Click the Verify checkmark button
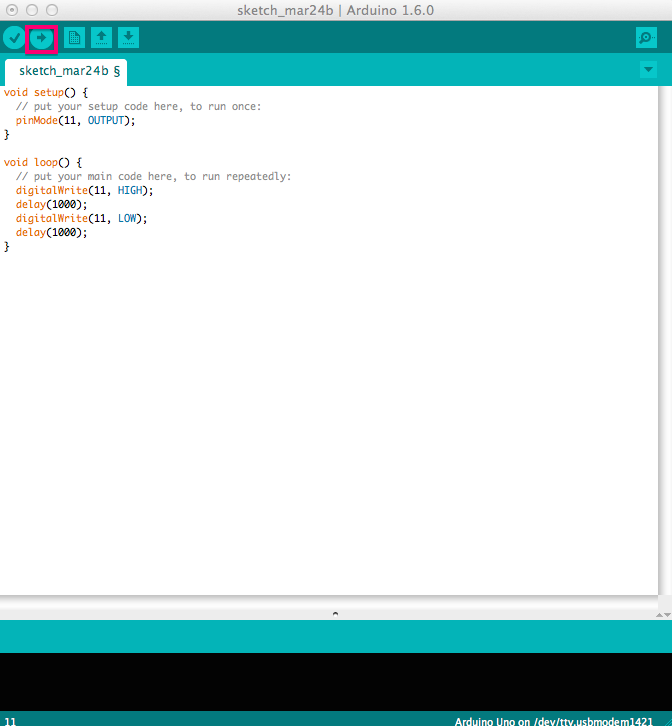The width and height of the screenshot is (672, 726). coord(14,38)
